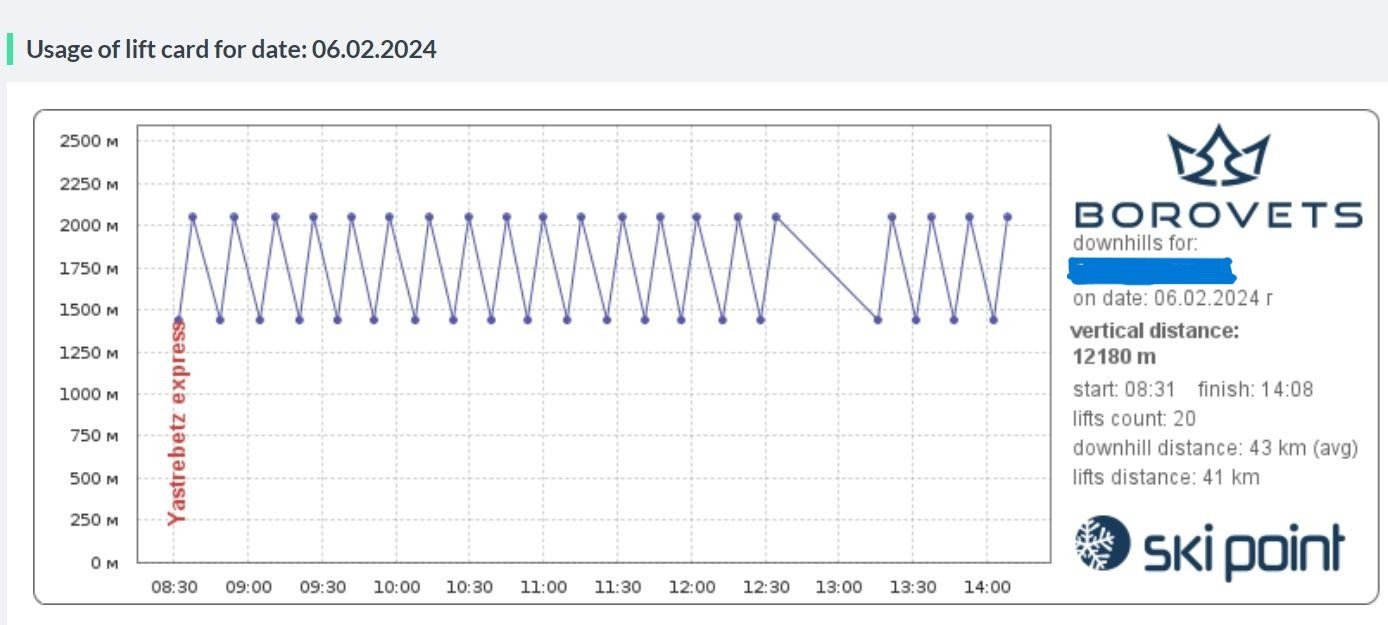Select the 12180 m vertical distance value

point(1113,356)
